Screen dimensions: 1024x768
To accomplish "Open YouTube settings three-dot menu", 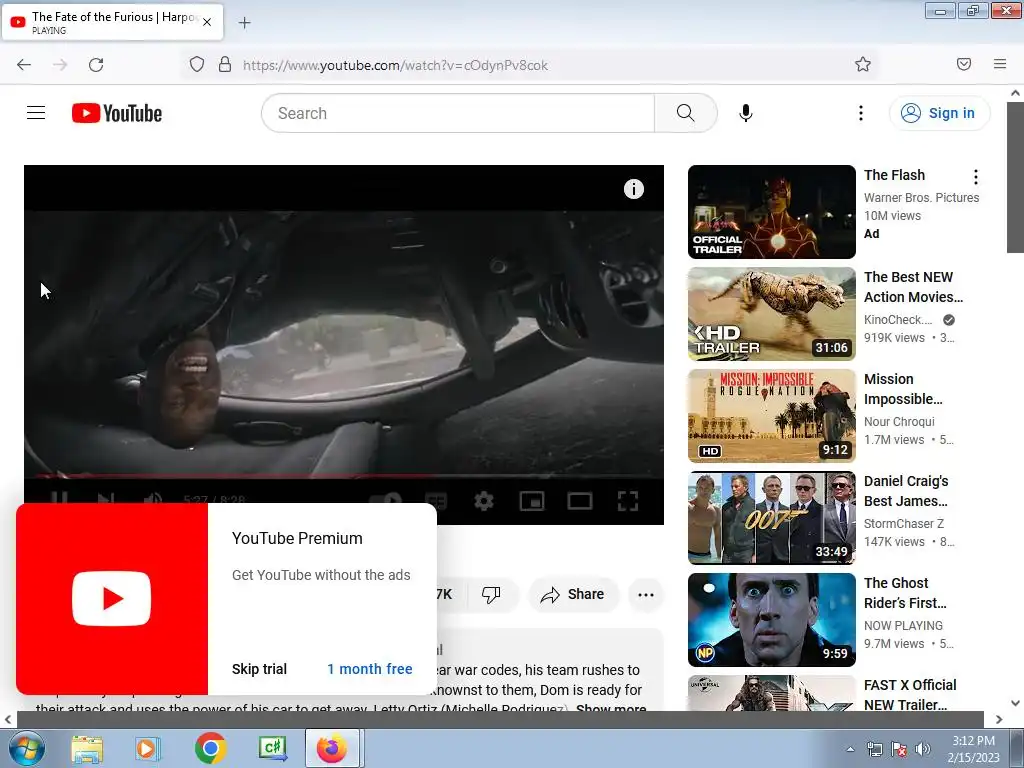I will click(x=861, y=113).
